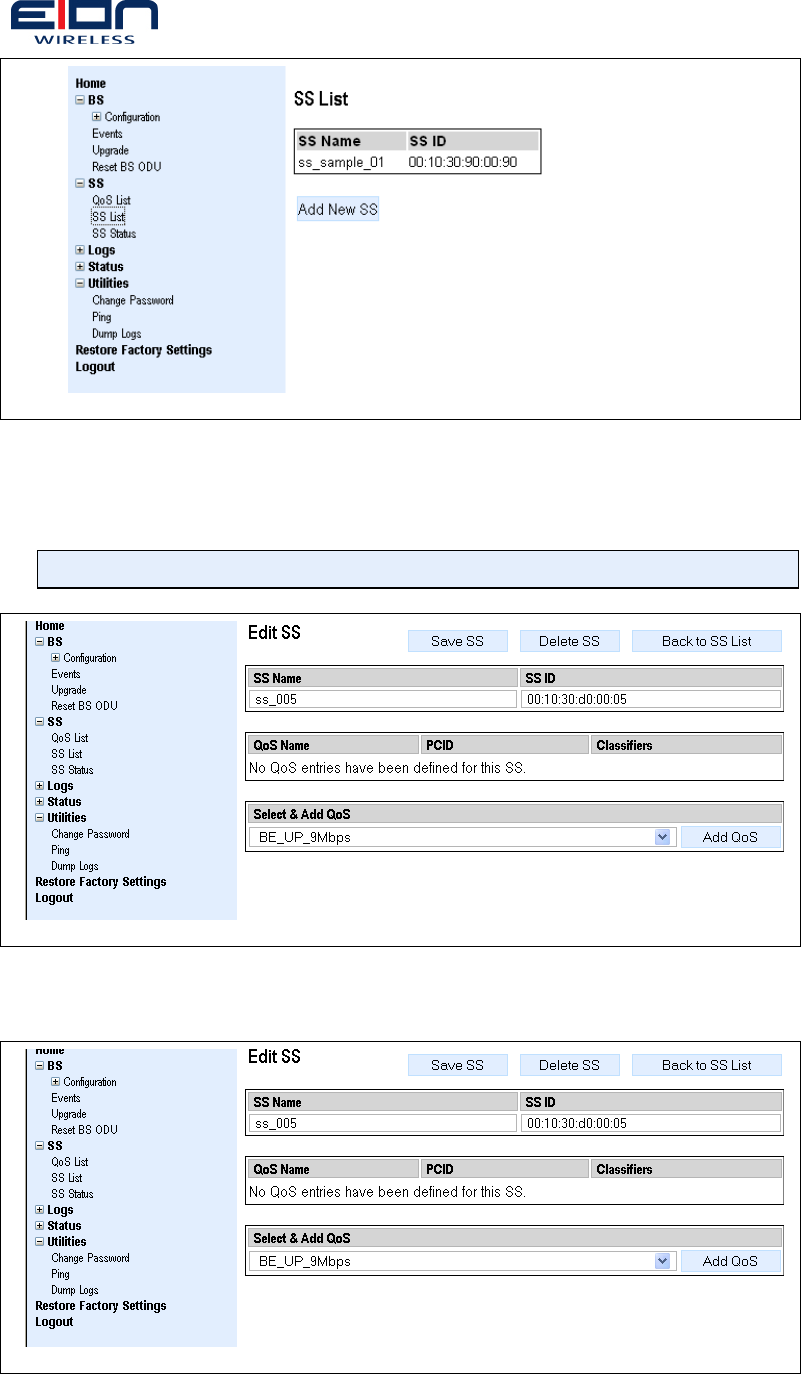Open Upgrade on the SS List page sidebar
801x1374 pixels.
(x=110, y=150)
